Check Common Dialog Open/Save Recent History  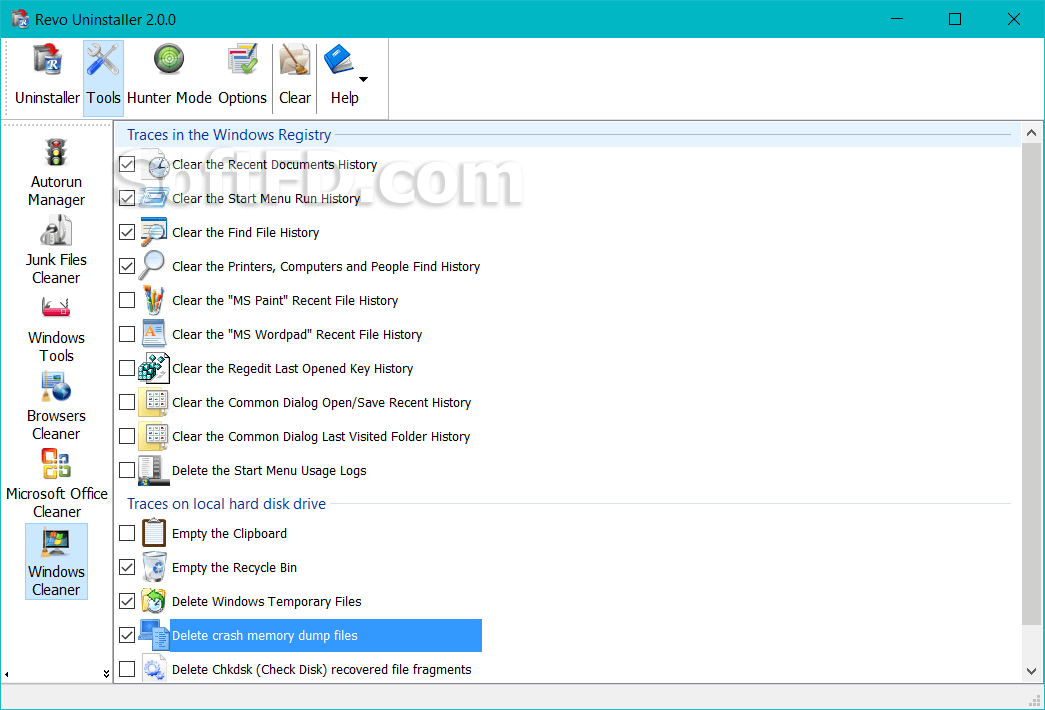(x=127, y=402)
